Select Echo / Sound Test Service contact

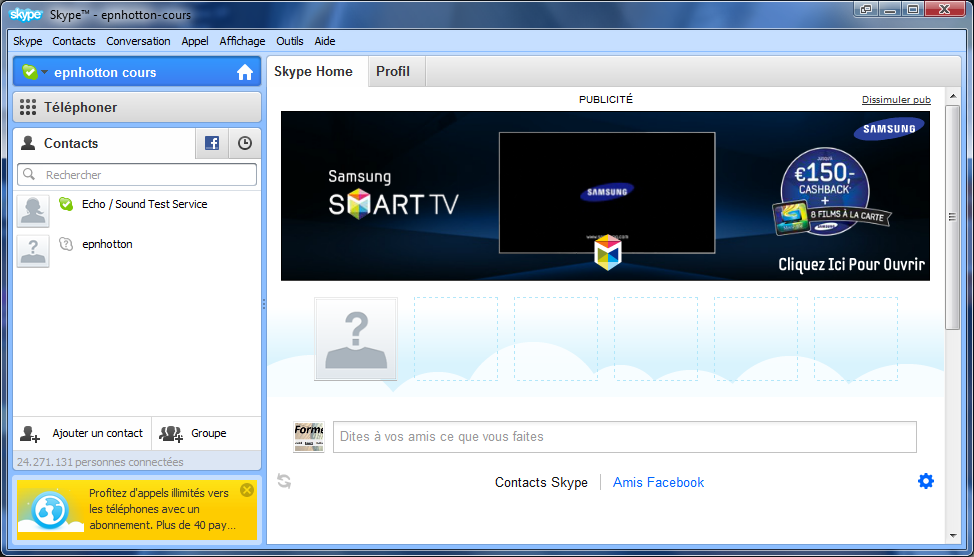(137, 211)
